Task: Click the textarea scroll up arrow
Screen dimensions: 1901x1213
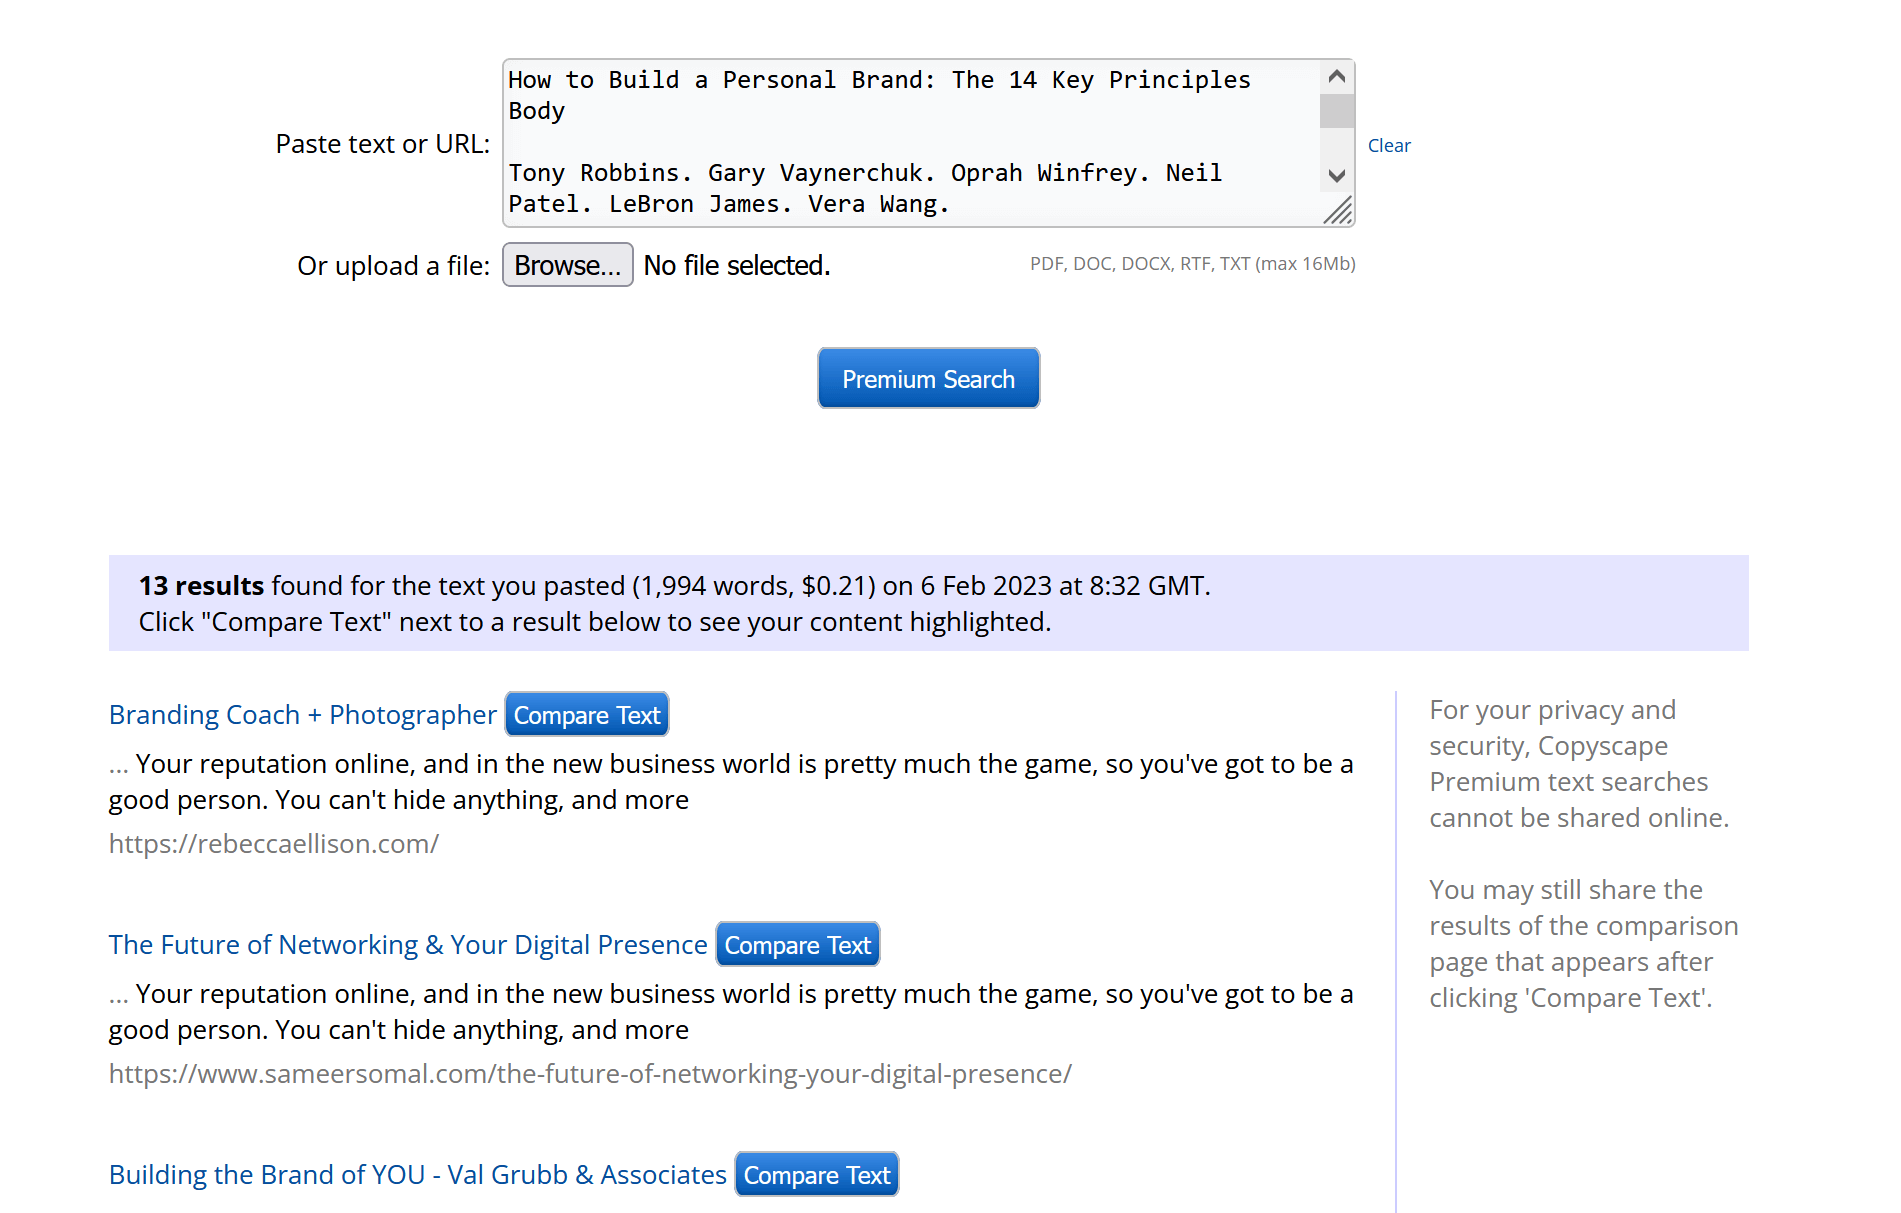Action: click(x=1336, y=77)
